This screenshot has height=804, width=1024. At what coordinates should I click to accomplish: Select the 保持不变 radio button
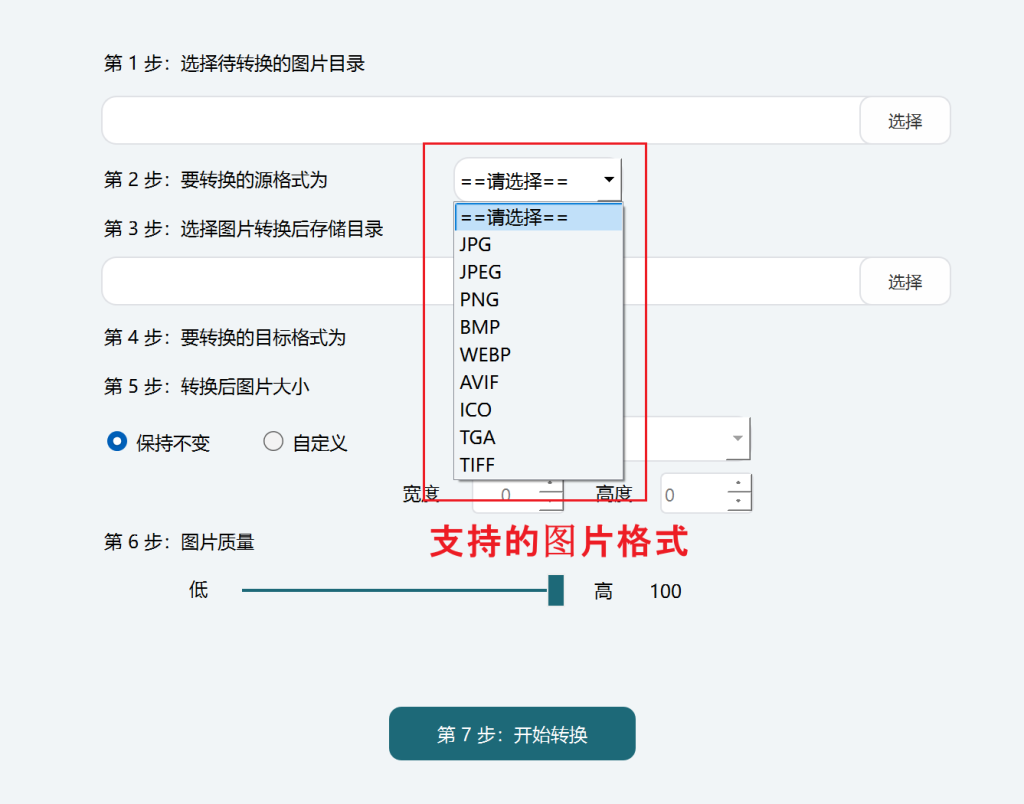(117, 442)
